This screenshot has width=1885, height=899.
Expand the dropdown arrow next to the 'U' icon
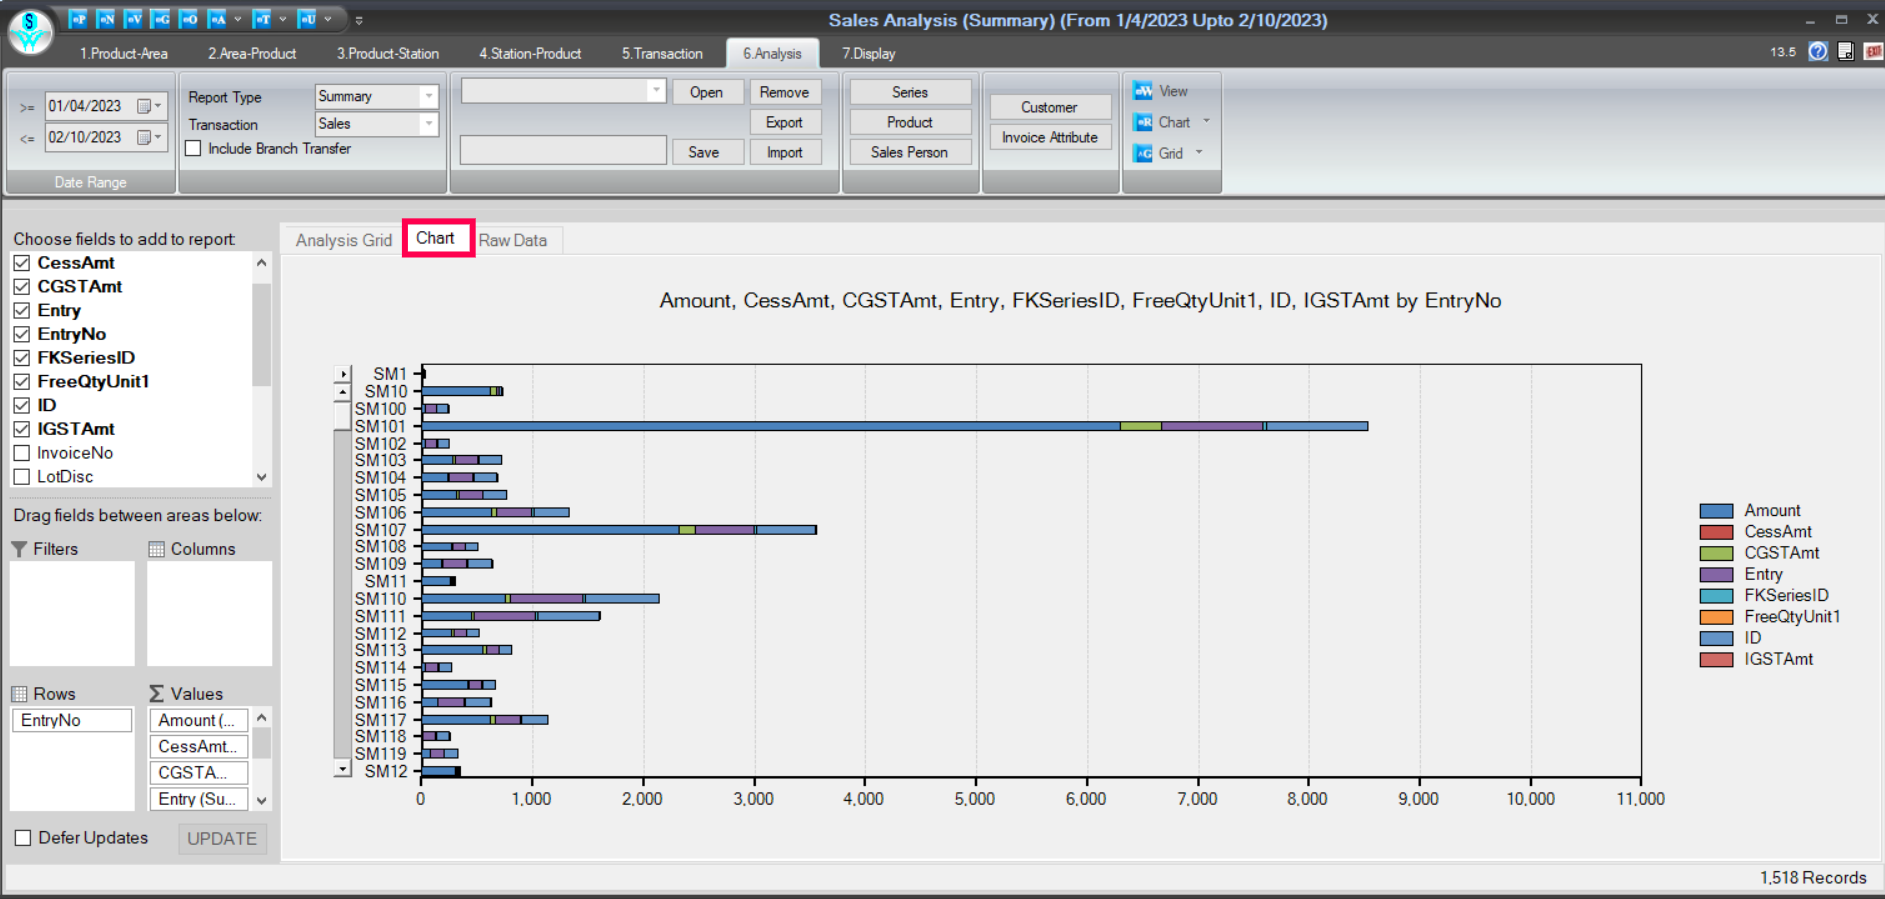pos(328,19)
